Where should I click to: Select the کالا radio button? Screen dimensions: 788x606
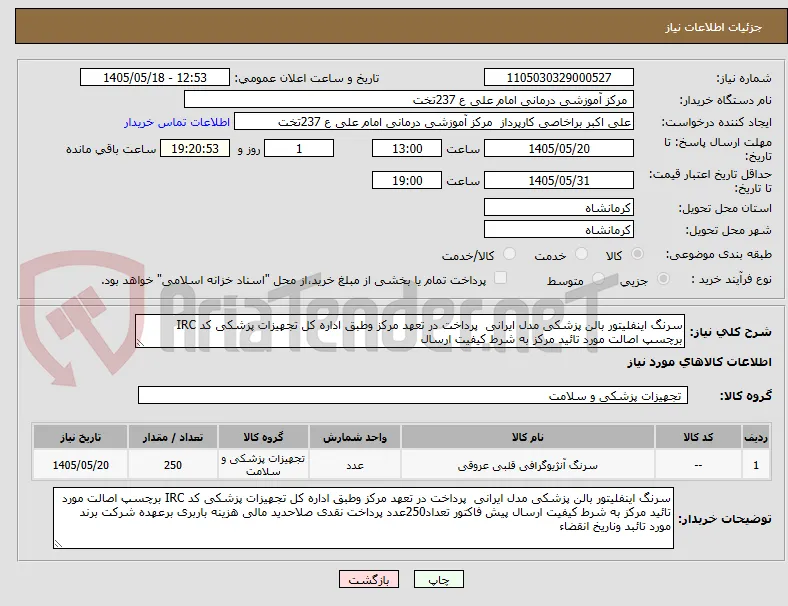(637, 254)
